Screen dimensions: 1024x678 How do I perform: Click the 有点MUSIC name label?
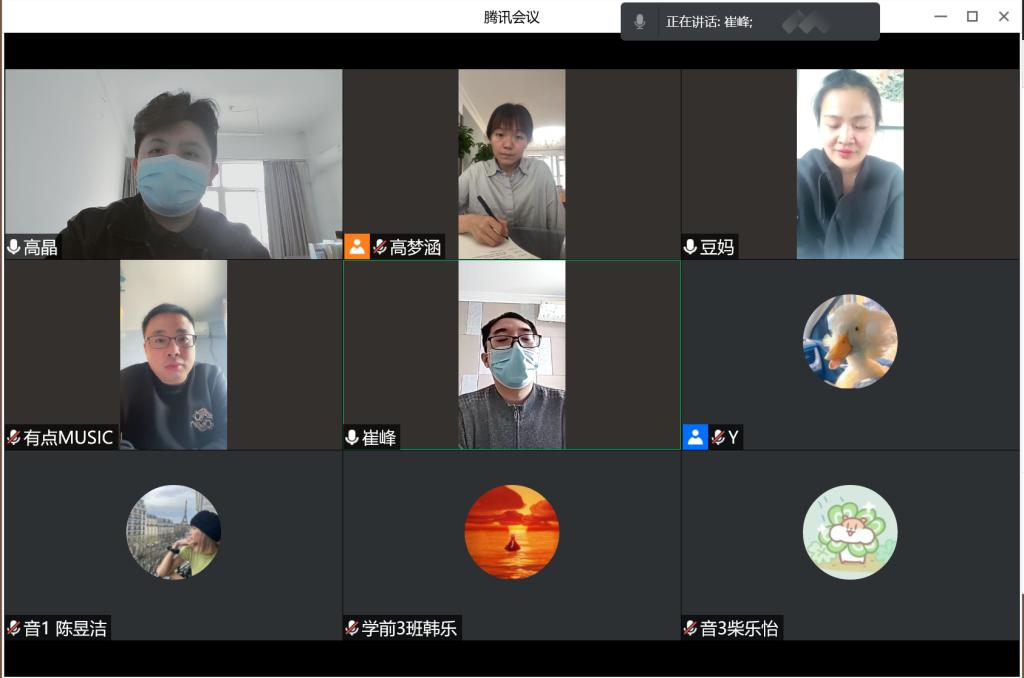tap(69, 438)
